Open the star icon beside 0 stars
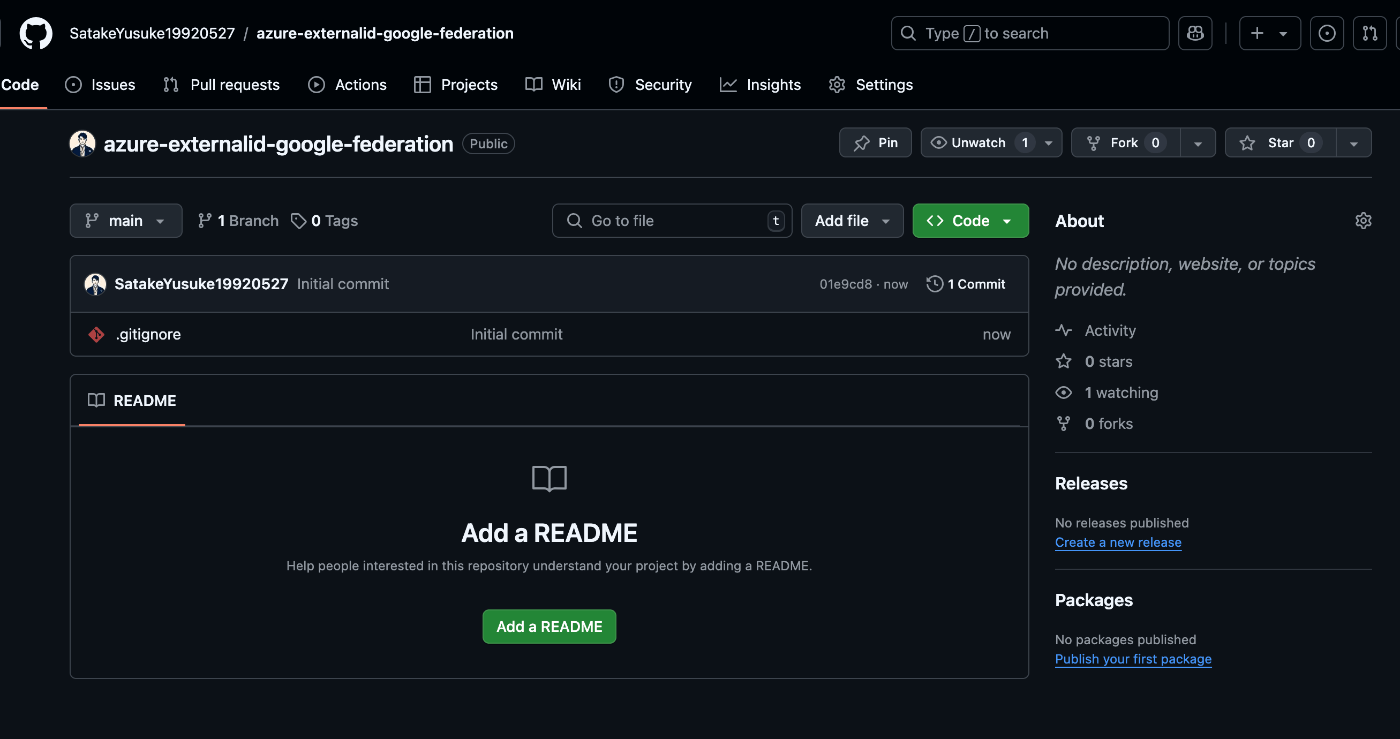 point(1064,362)
